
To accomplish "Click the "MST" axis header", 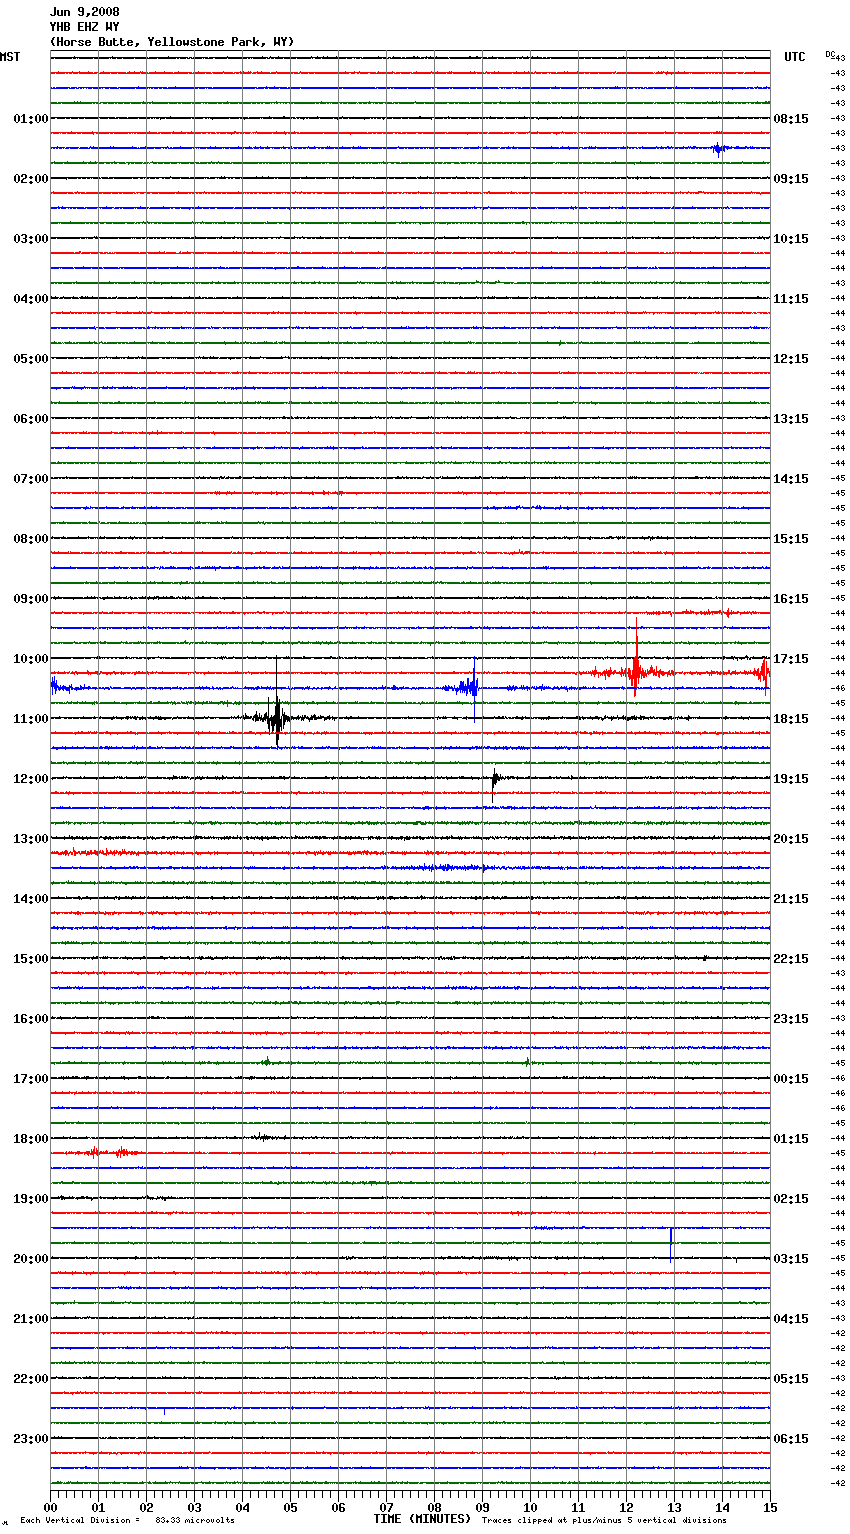I will click(10, 57).
